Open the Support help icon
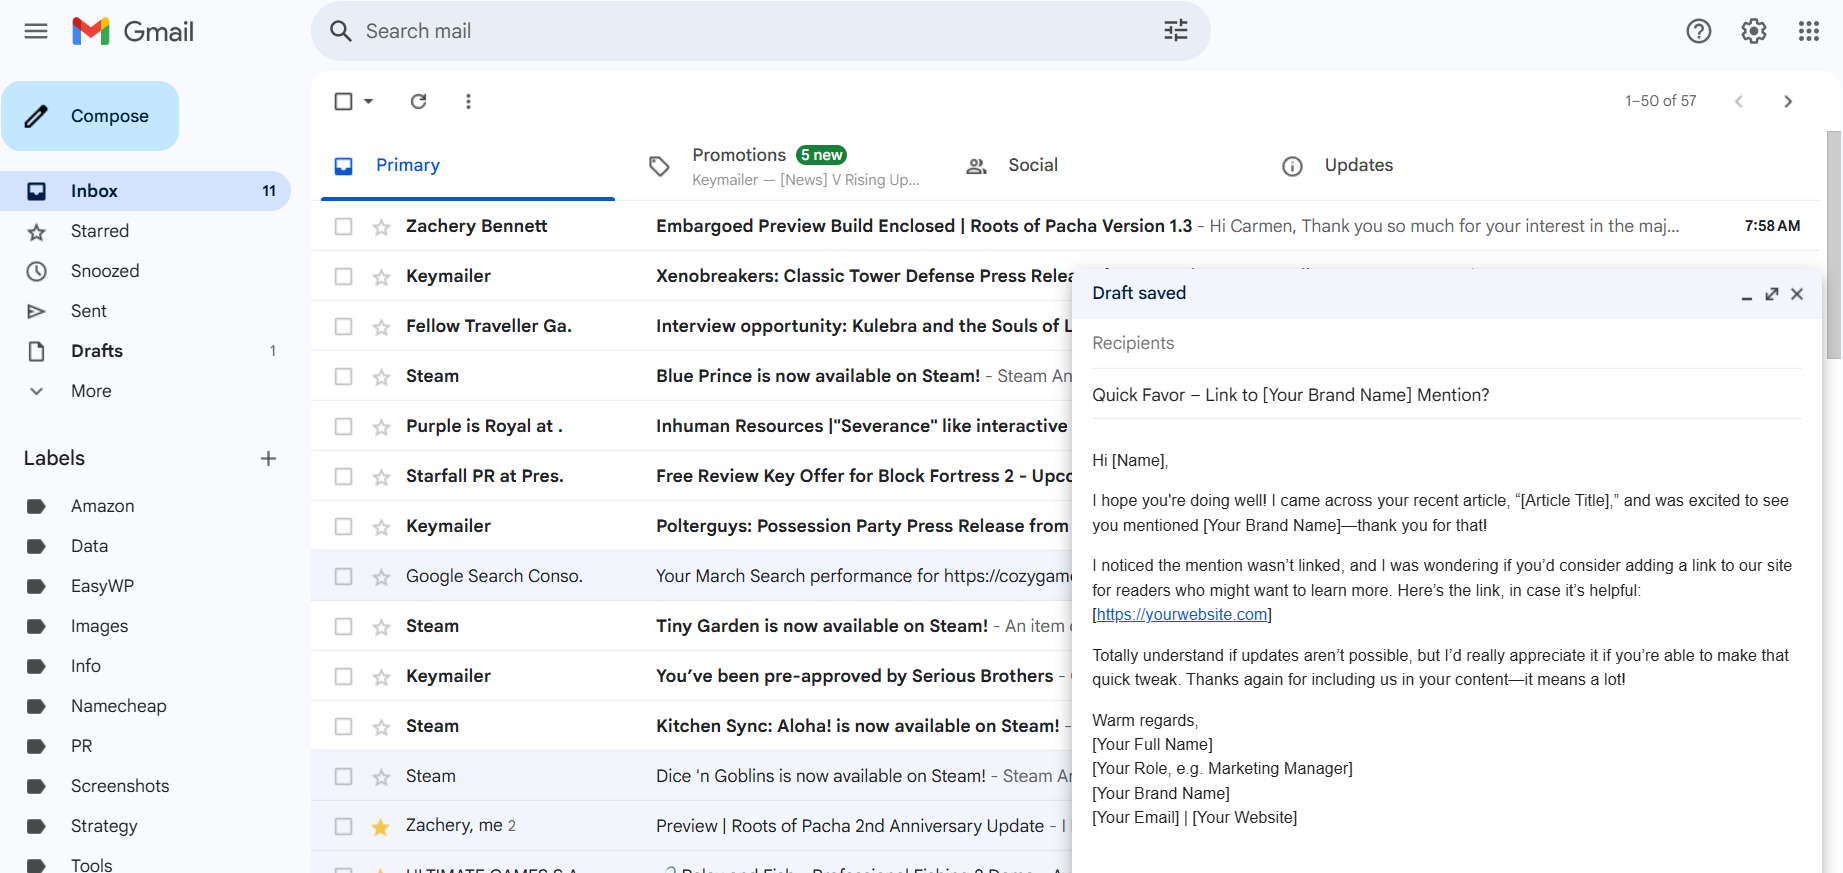 [x=1699, y=31]
